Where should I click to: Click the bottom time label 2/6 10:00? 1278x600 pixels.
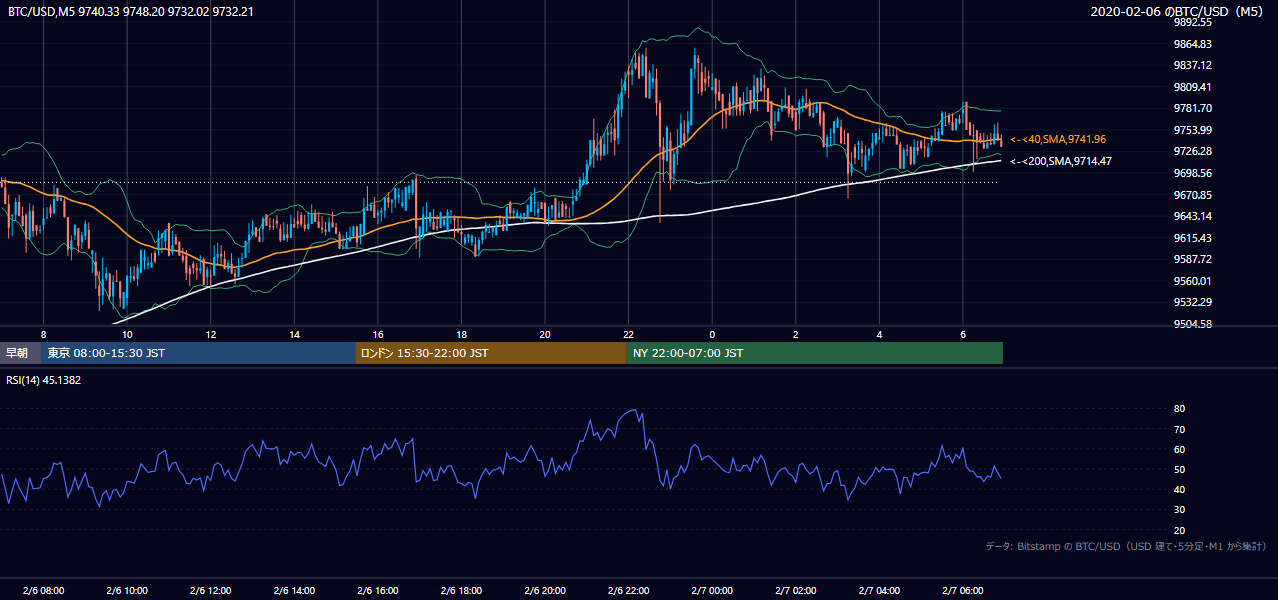pos(127,591)
